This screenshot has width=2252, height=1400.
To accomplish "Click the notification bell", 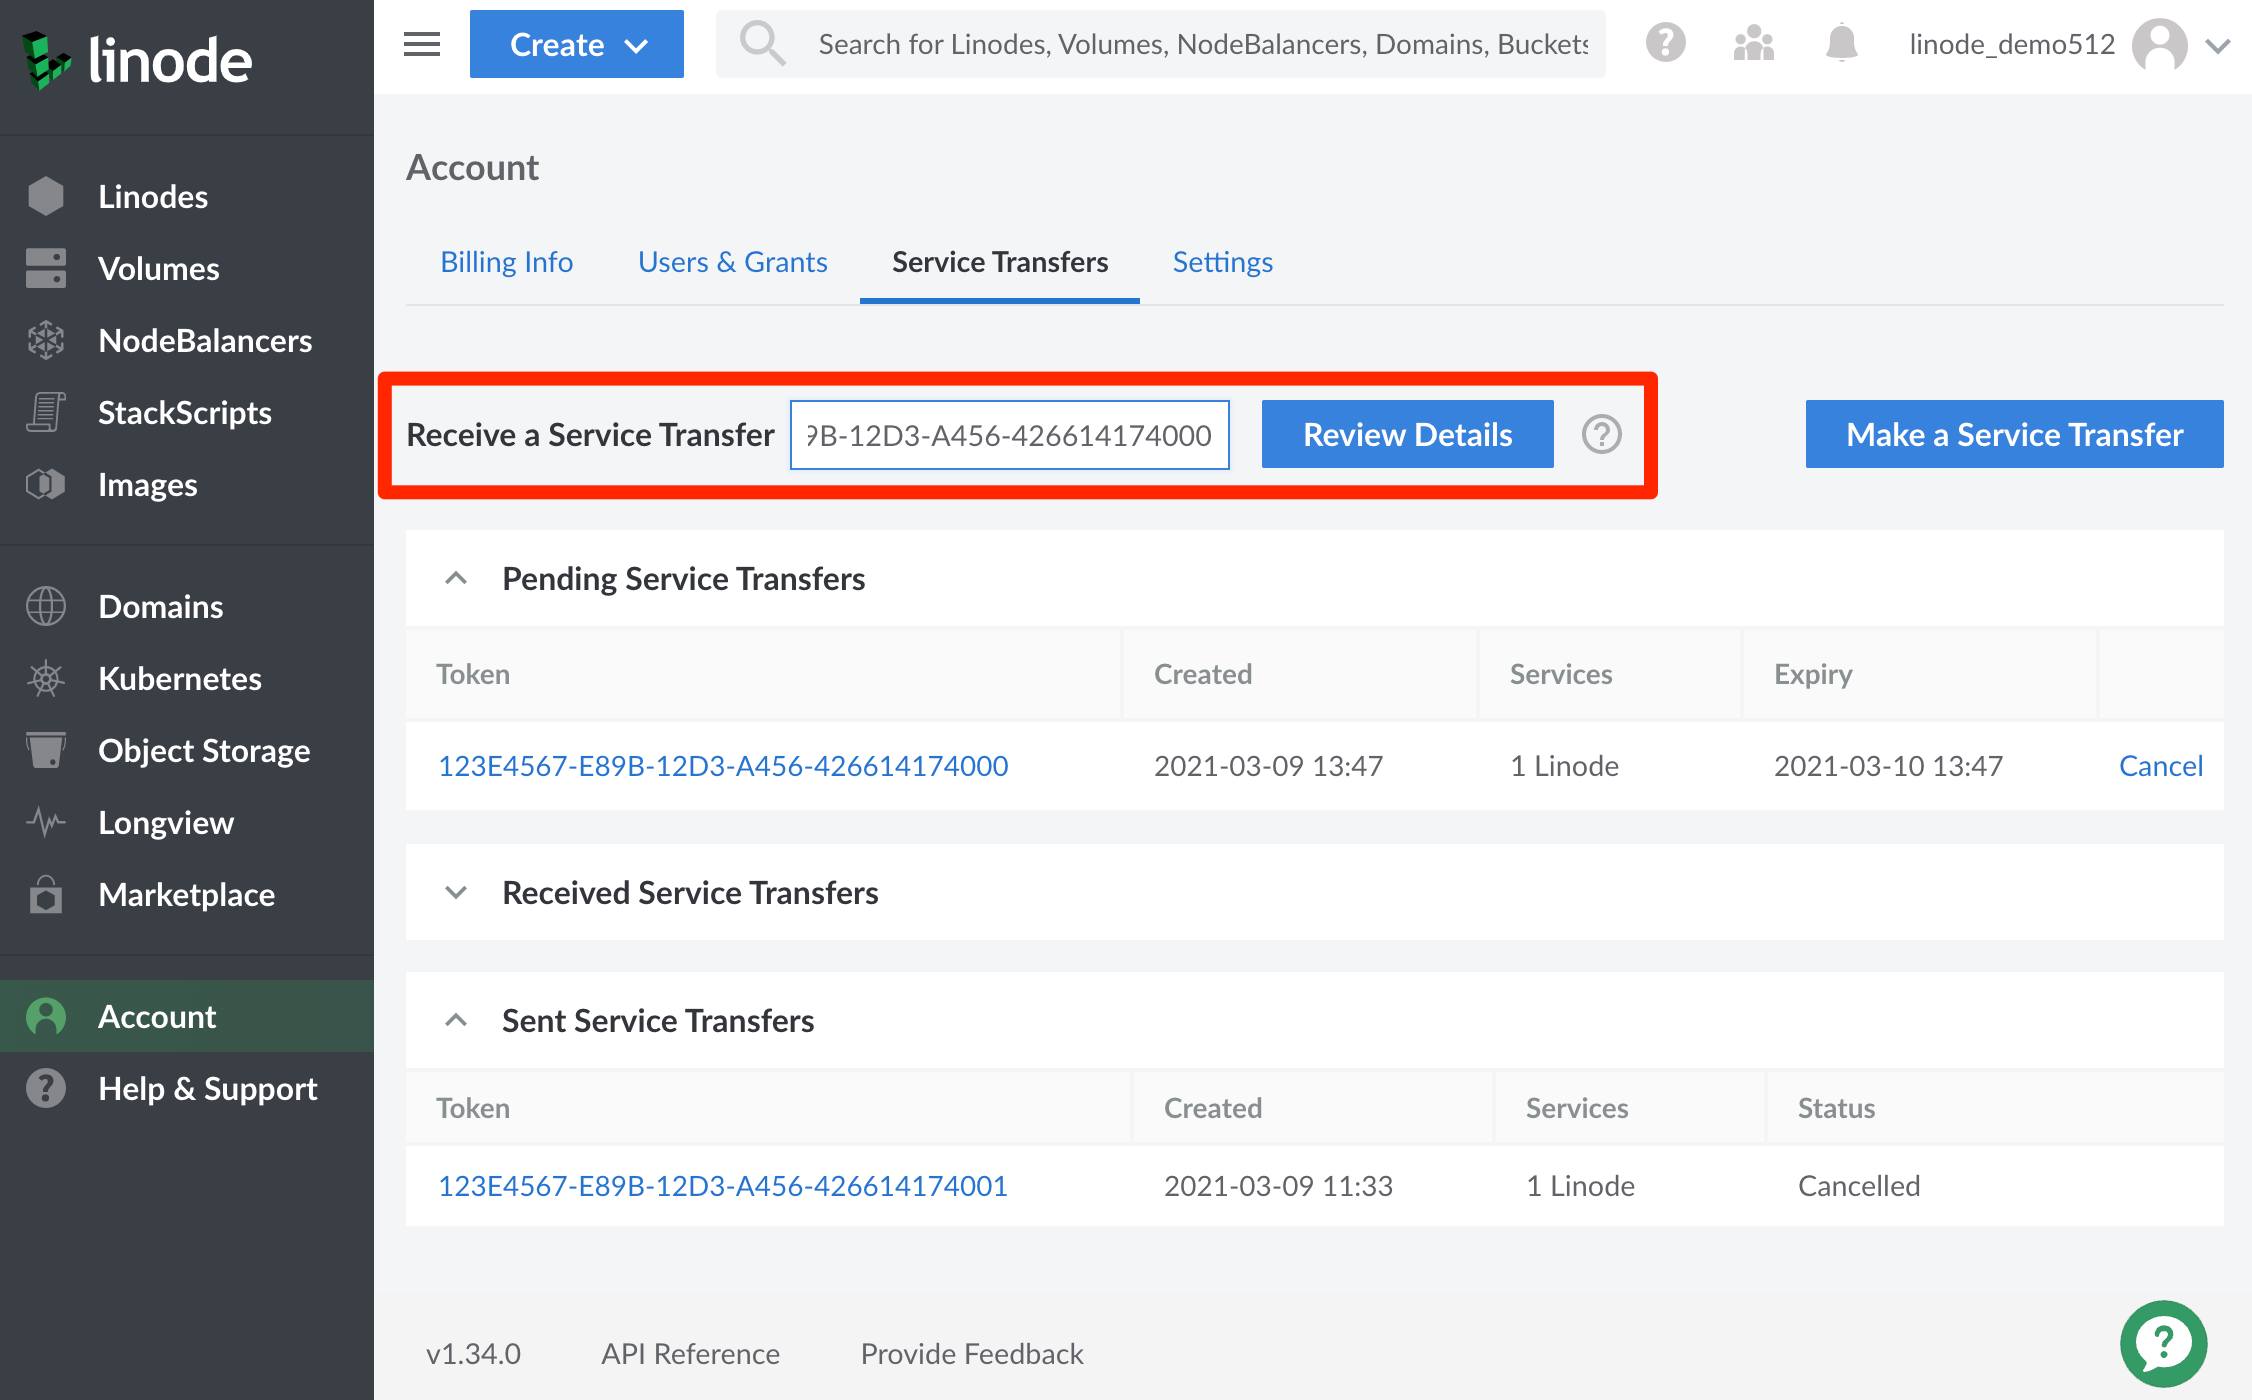I will click(1840, 42).
